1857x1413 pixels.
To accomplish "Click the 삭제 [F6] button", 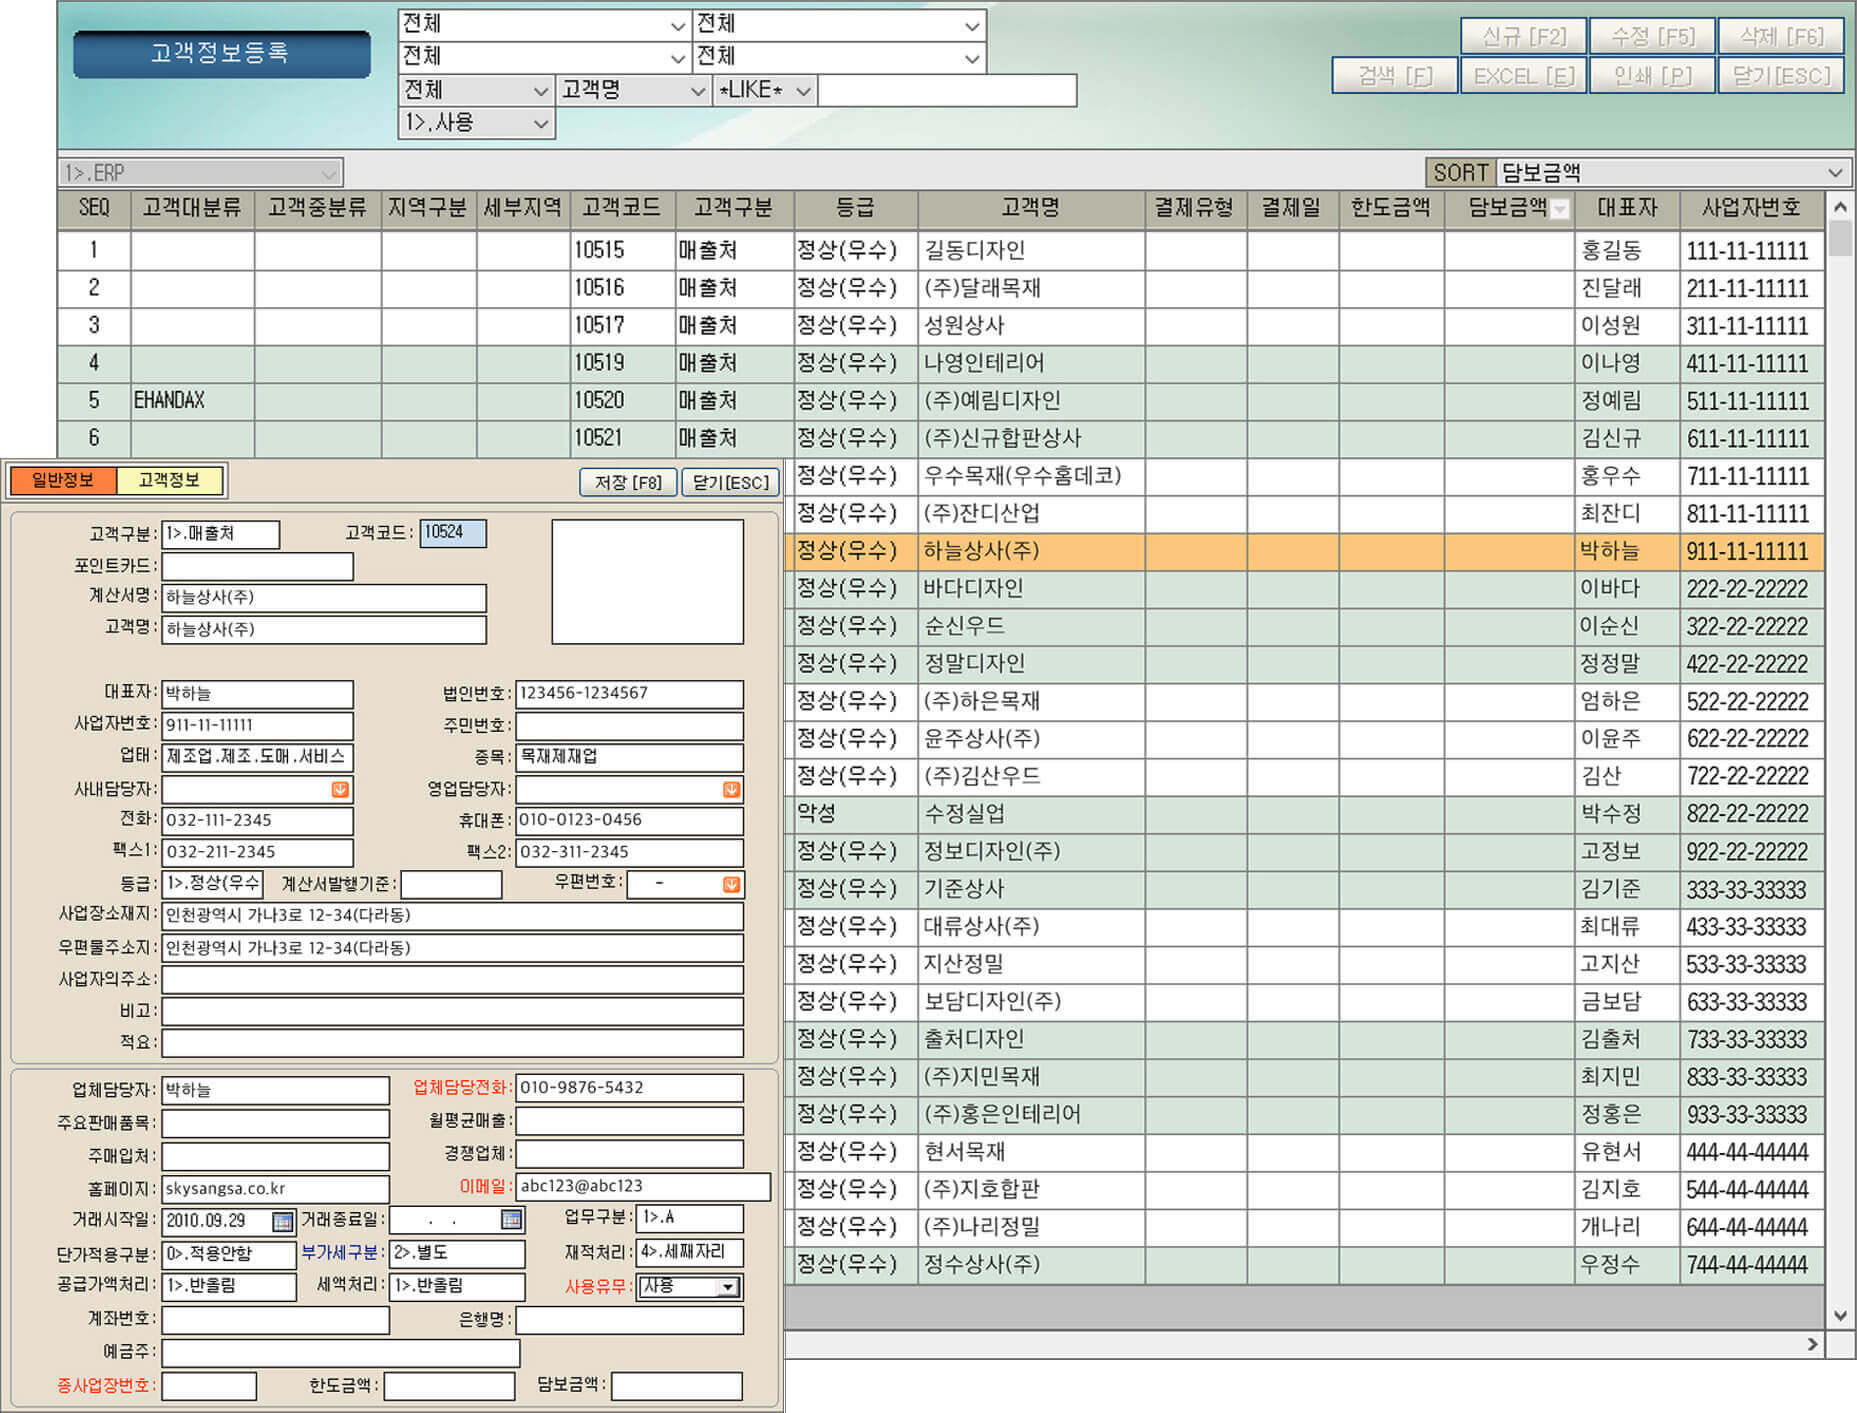I will (x=1781, y=37).
